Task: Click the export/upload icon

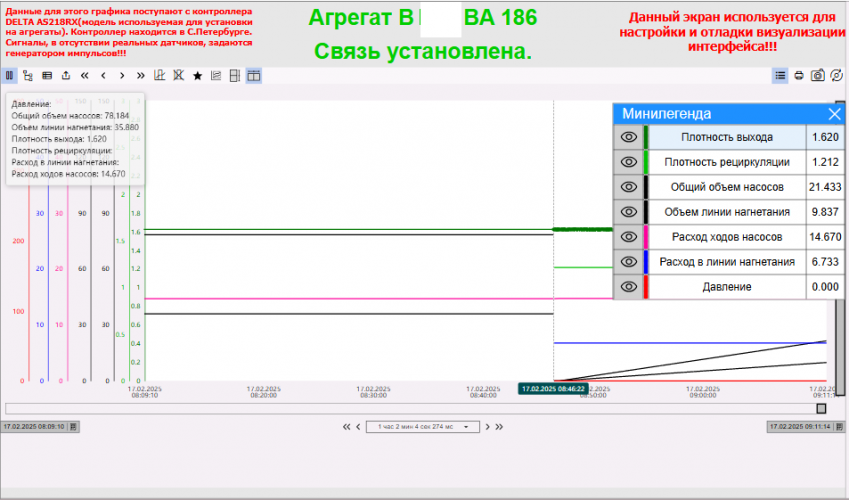Action: [x=66, y=75]
